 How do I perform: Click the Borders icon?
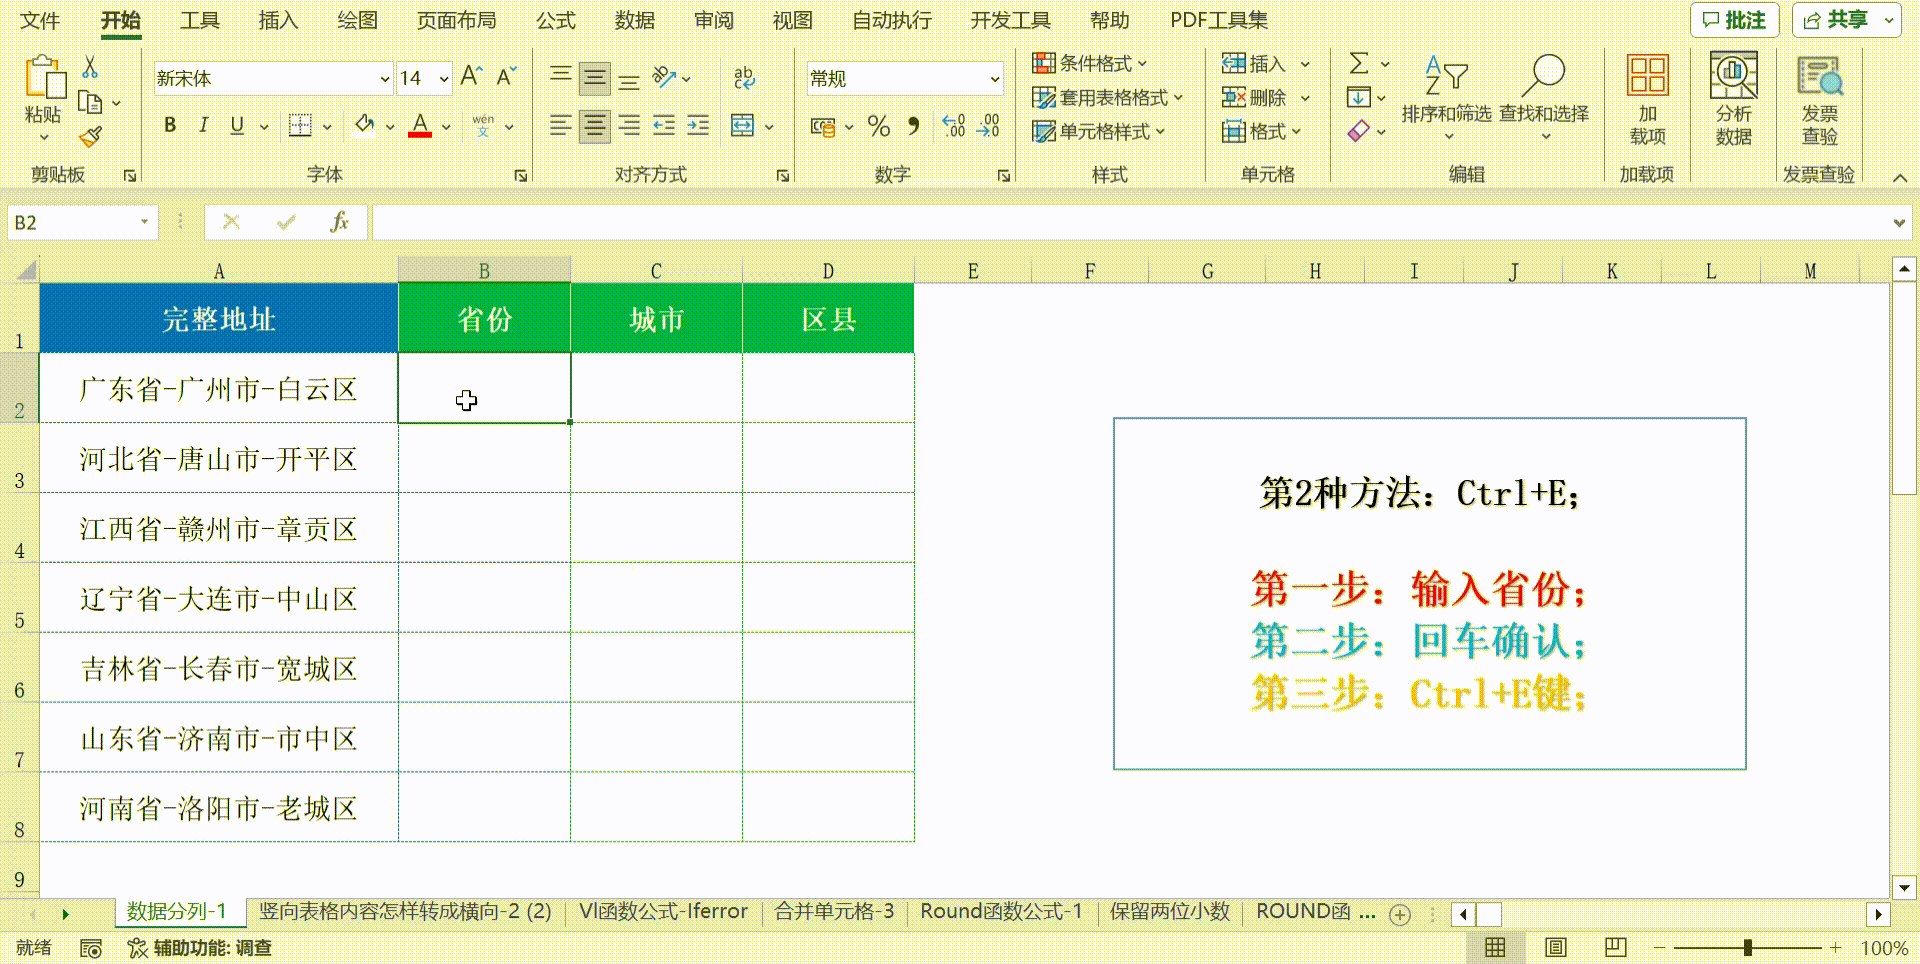coord(300,125)
